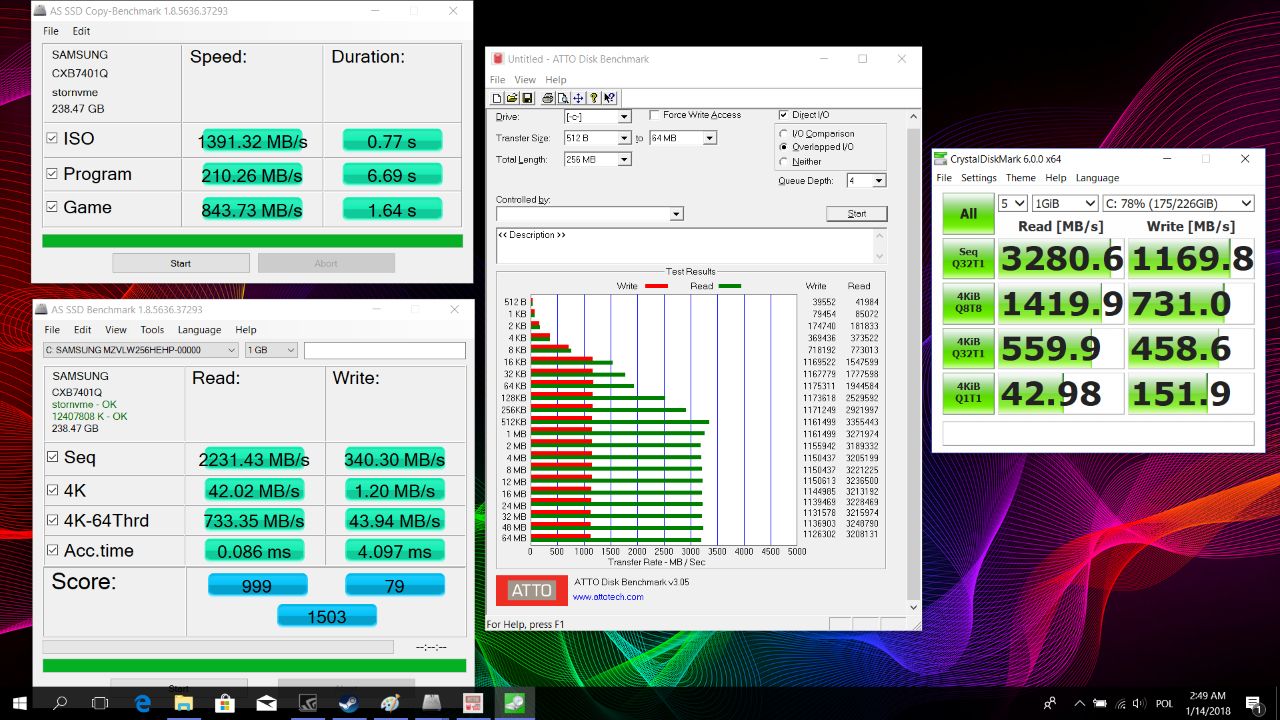Expand the Queue Depth dropdown

click(879, 181)
